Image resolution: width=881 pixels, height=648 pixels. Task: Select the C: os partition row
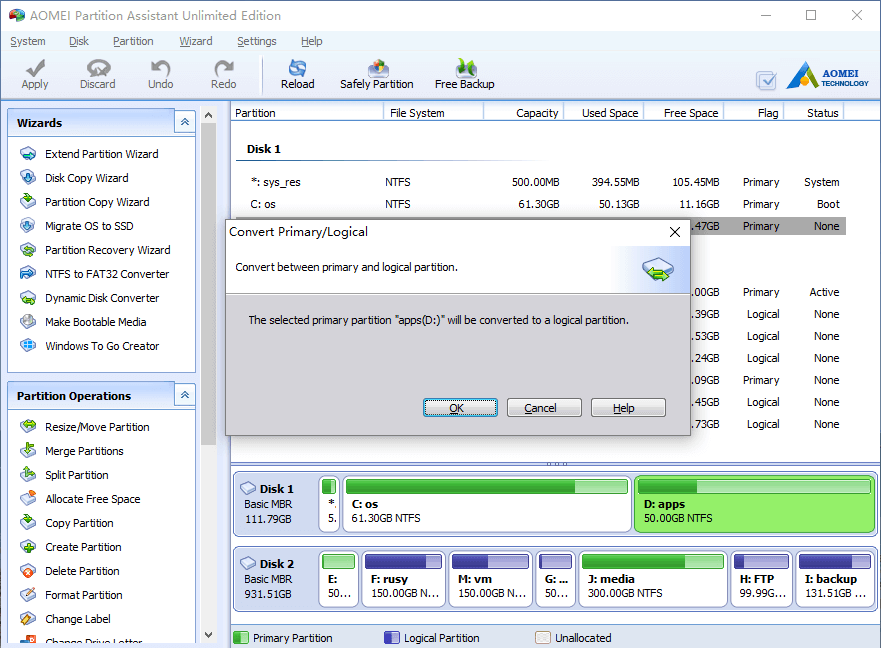[541, 204]
